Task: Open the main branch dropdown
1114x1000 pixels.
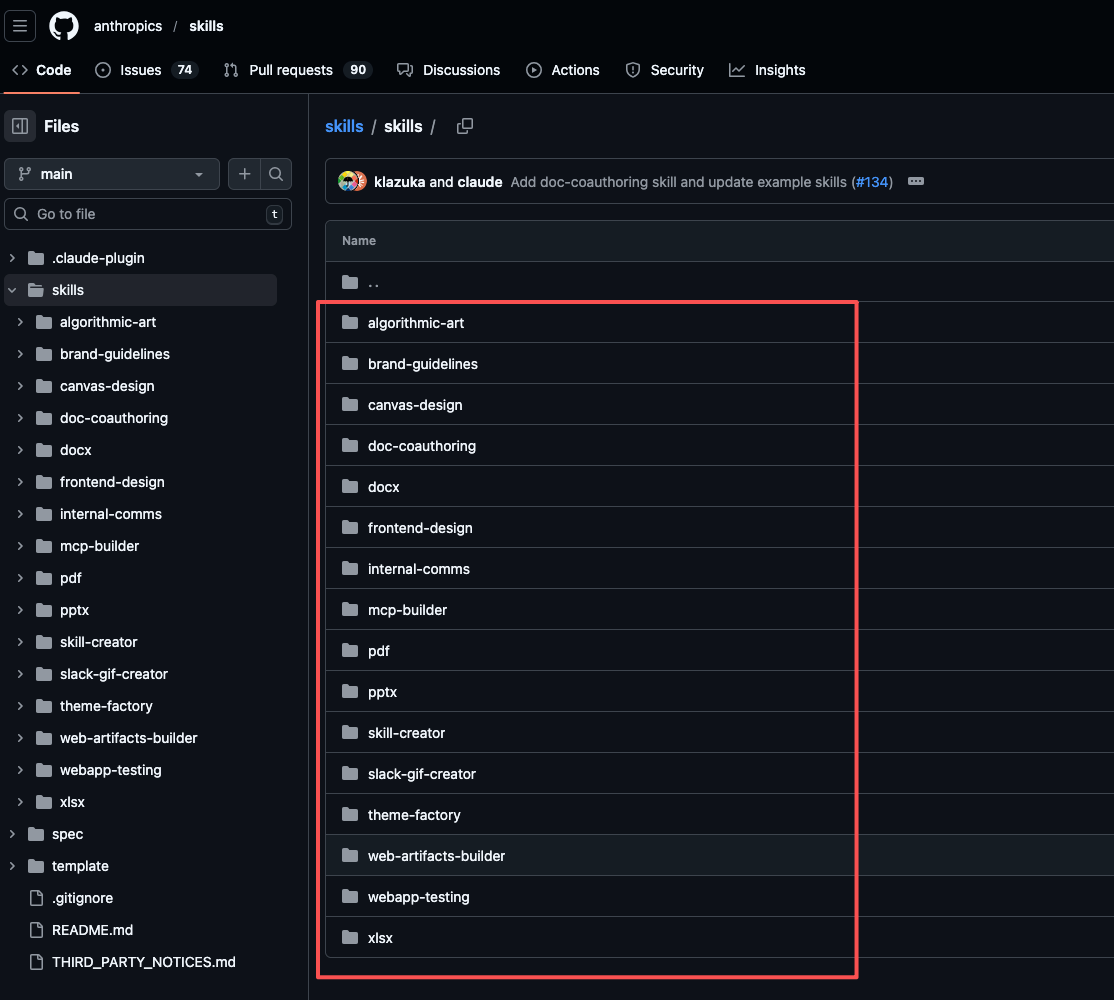Action: (112, 174)
